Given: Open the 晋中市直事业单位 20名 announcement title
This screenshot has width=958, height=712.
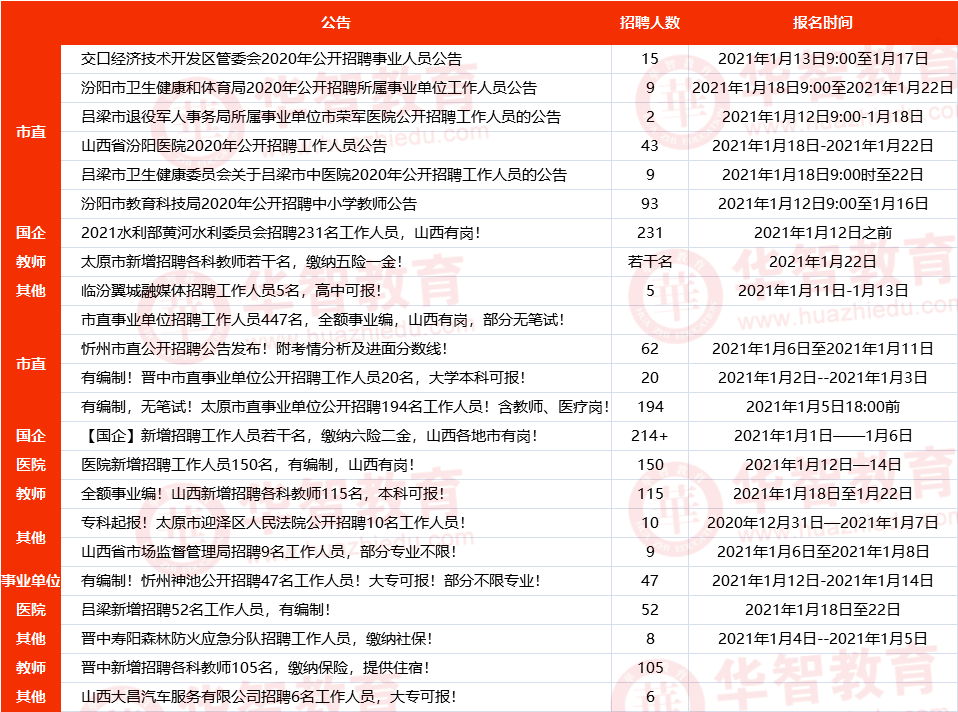Looking at the screenshot, I should (x=303, y=378).
